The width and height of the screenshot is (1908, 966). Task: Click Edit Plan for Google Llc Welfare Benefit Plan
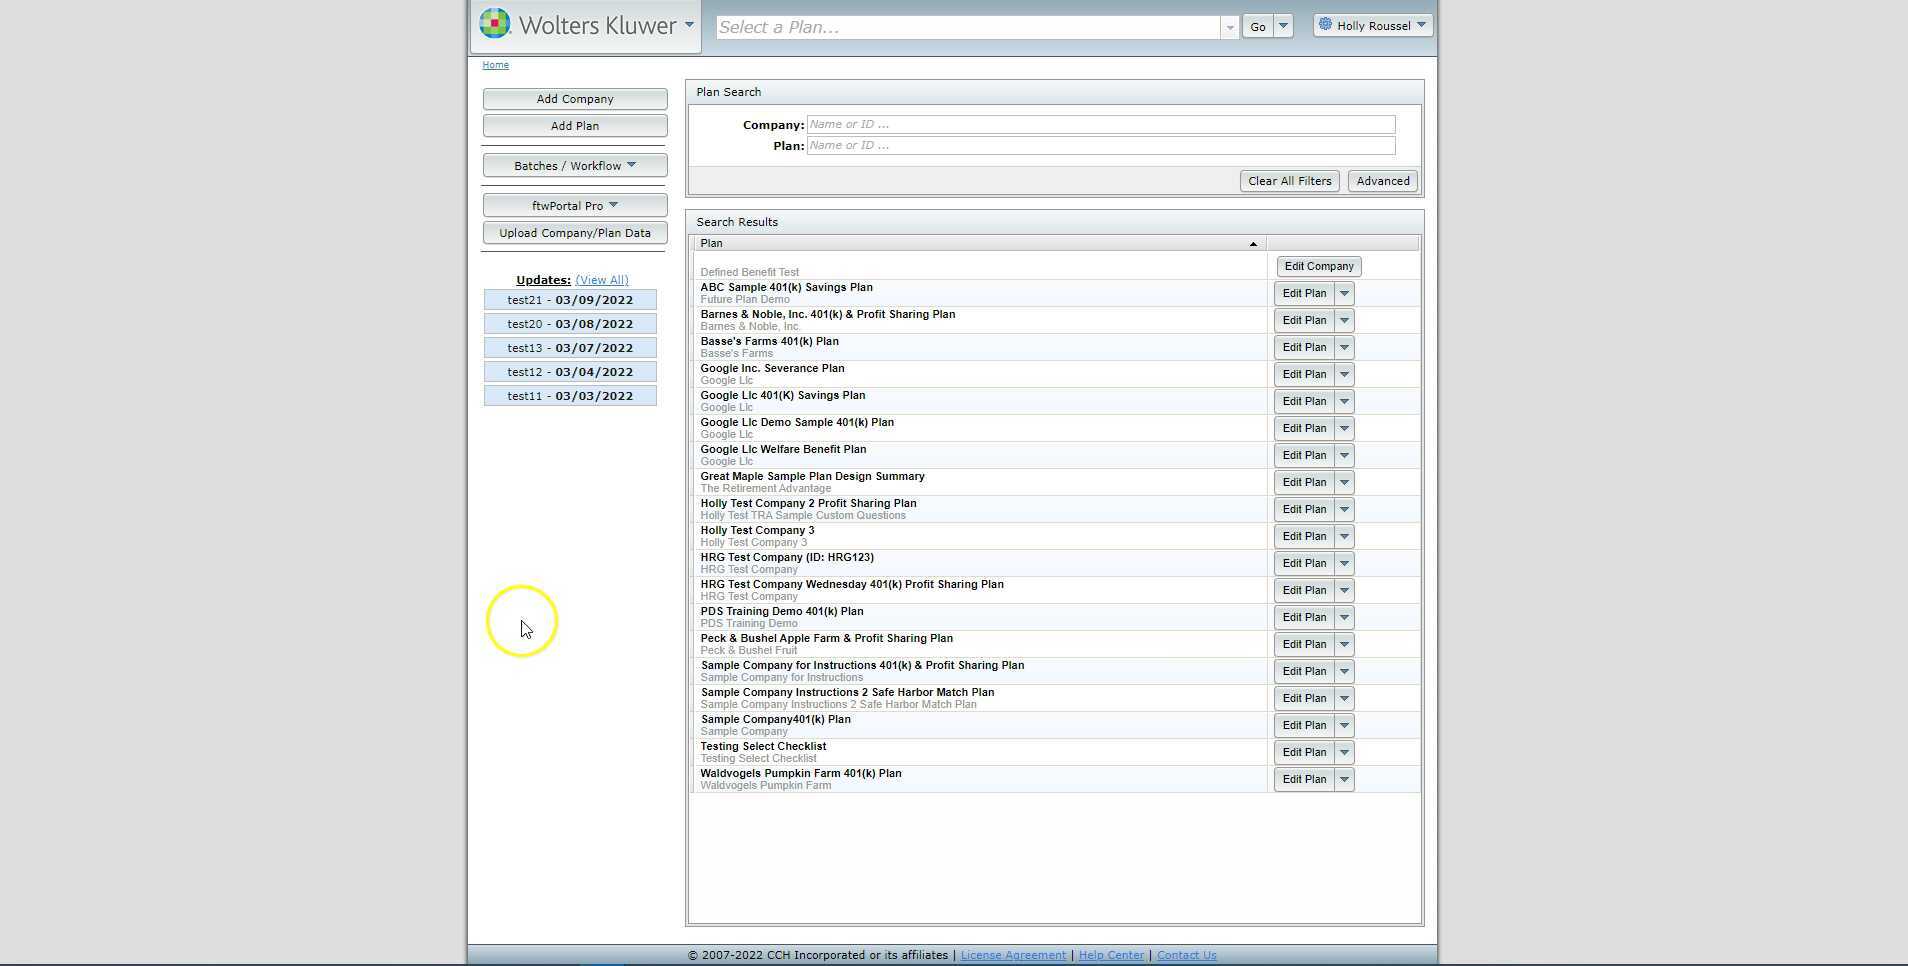[1306, 455]
